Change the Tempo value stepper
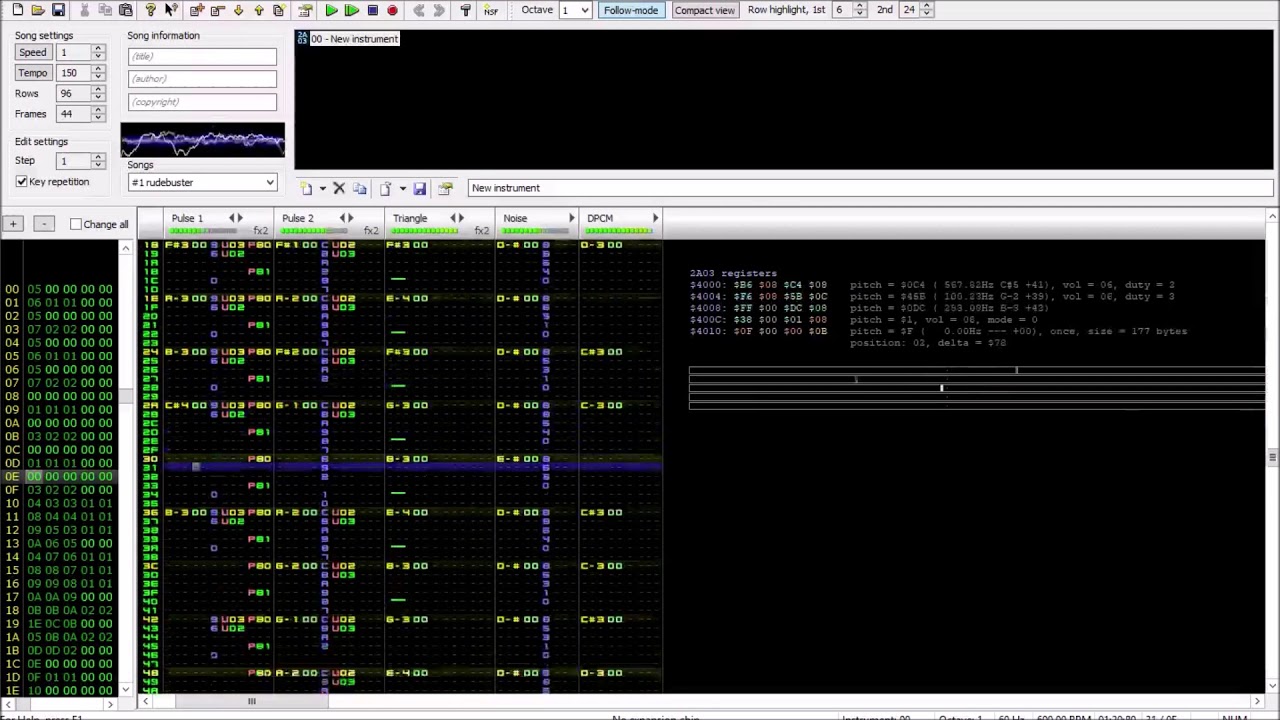This screenshot has width=1280, height=720. [98, 73]
